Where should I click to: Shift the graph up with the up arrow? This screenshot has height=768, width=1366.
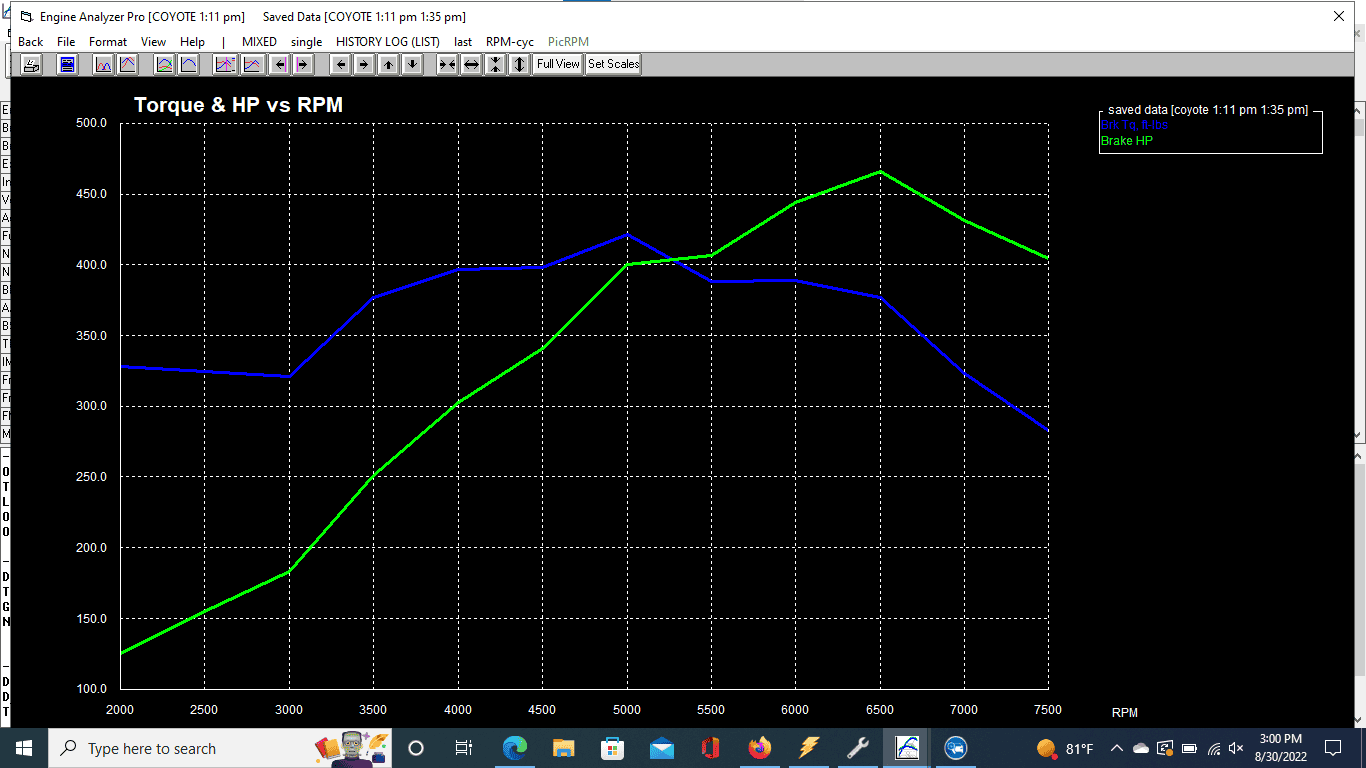388,64
